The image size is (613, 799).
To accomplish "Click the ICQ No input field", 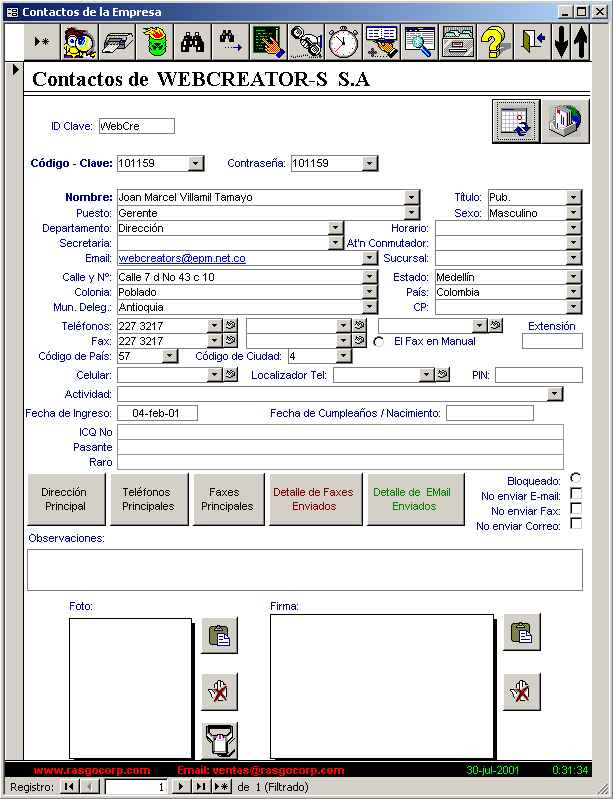I will coord(340,432).
